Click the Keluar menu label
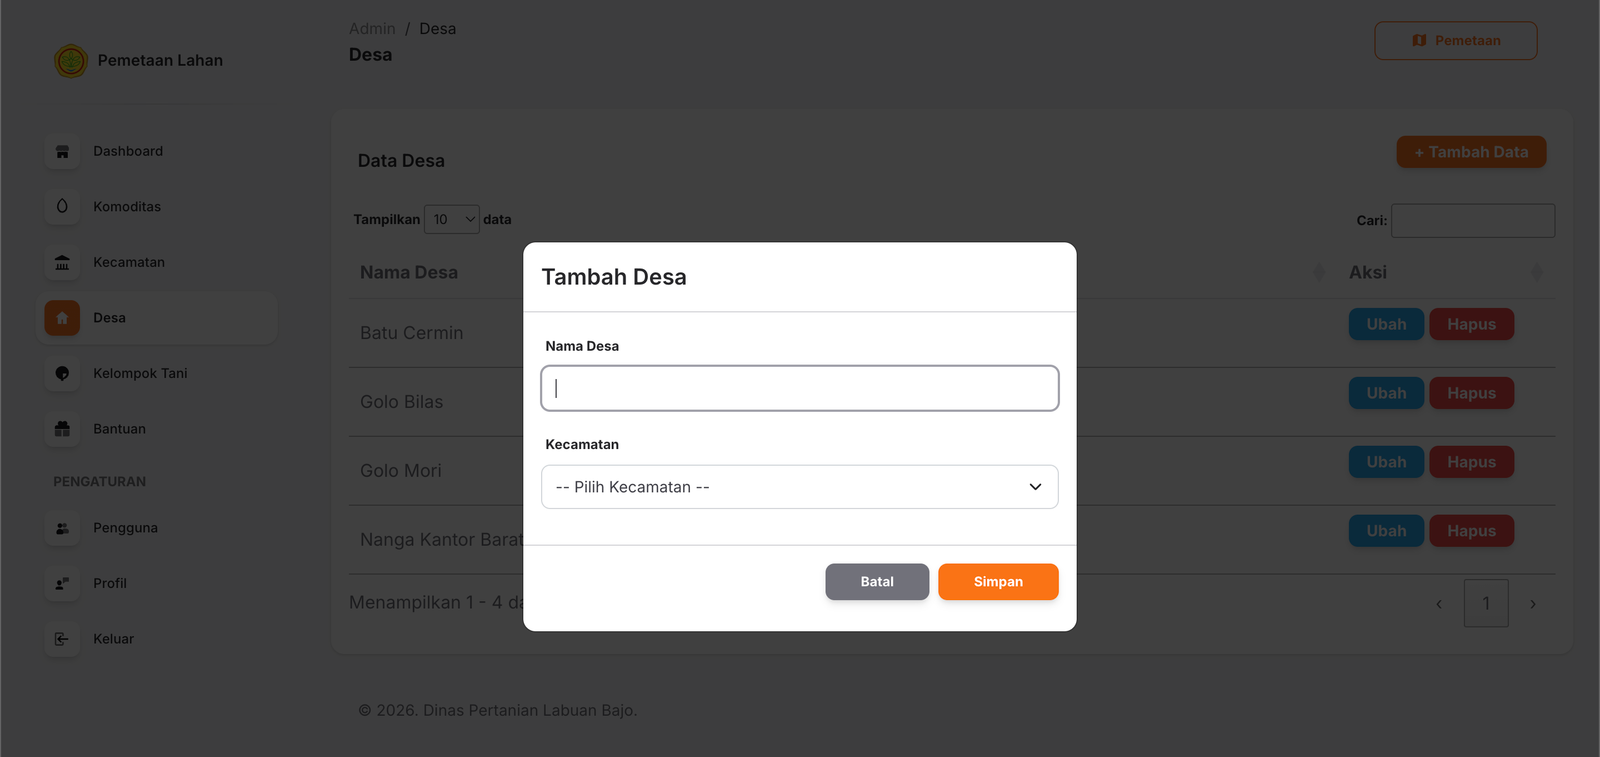The height and width of the screenshot is (757, 1600). click(113, 639)
